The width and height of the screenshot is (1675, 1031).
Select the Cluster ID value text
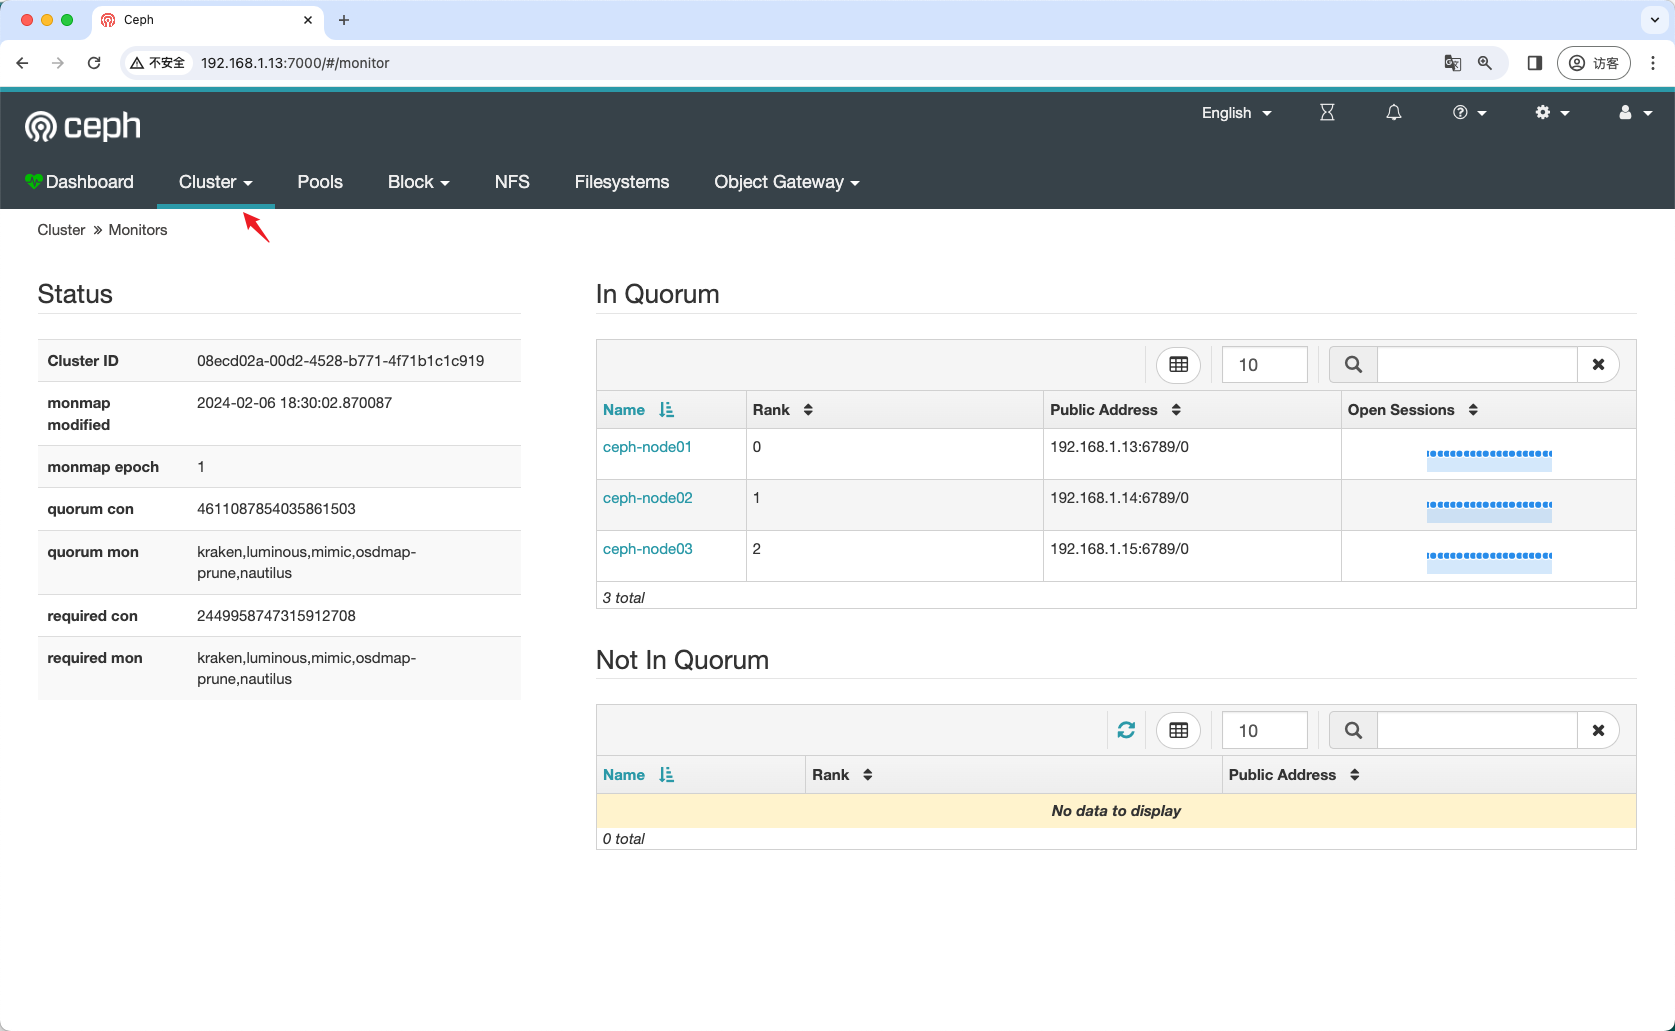click(341, 361)
